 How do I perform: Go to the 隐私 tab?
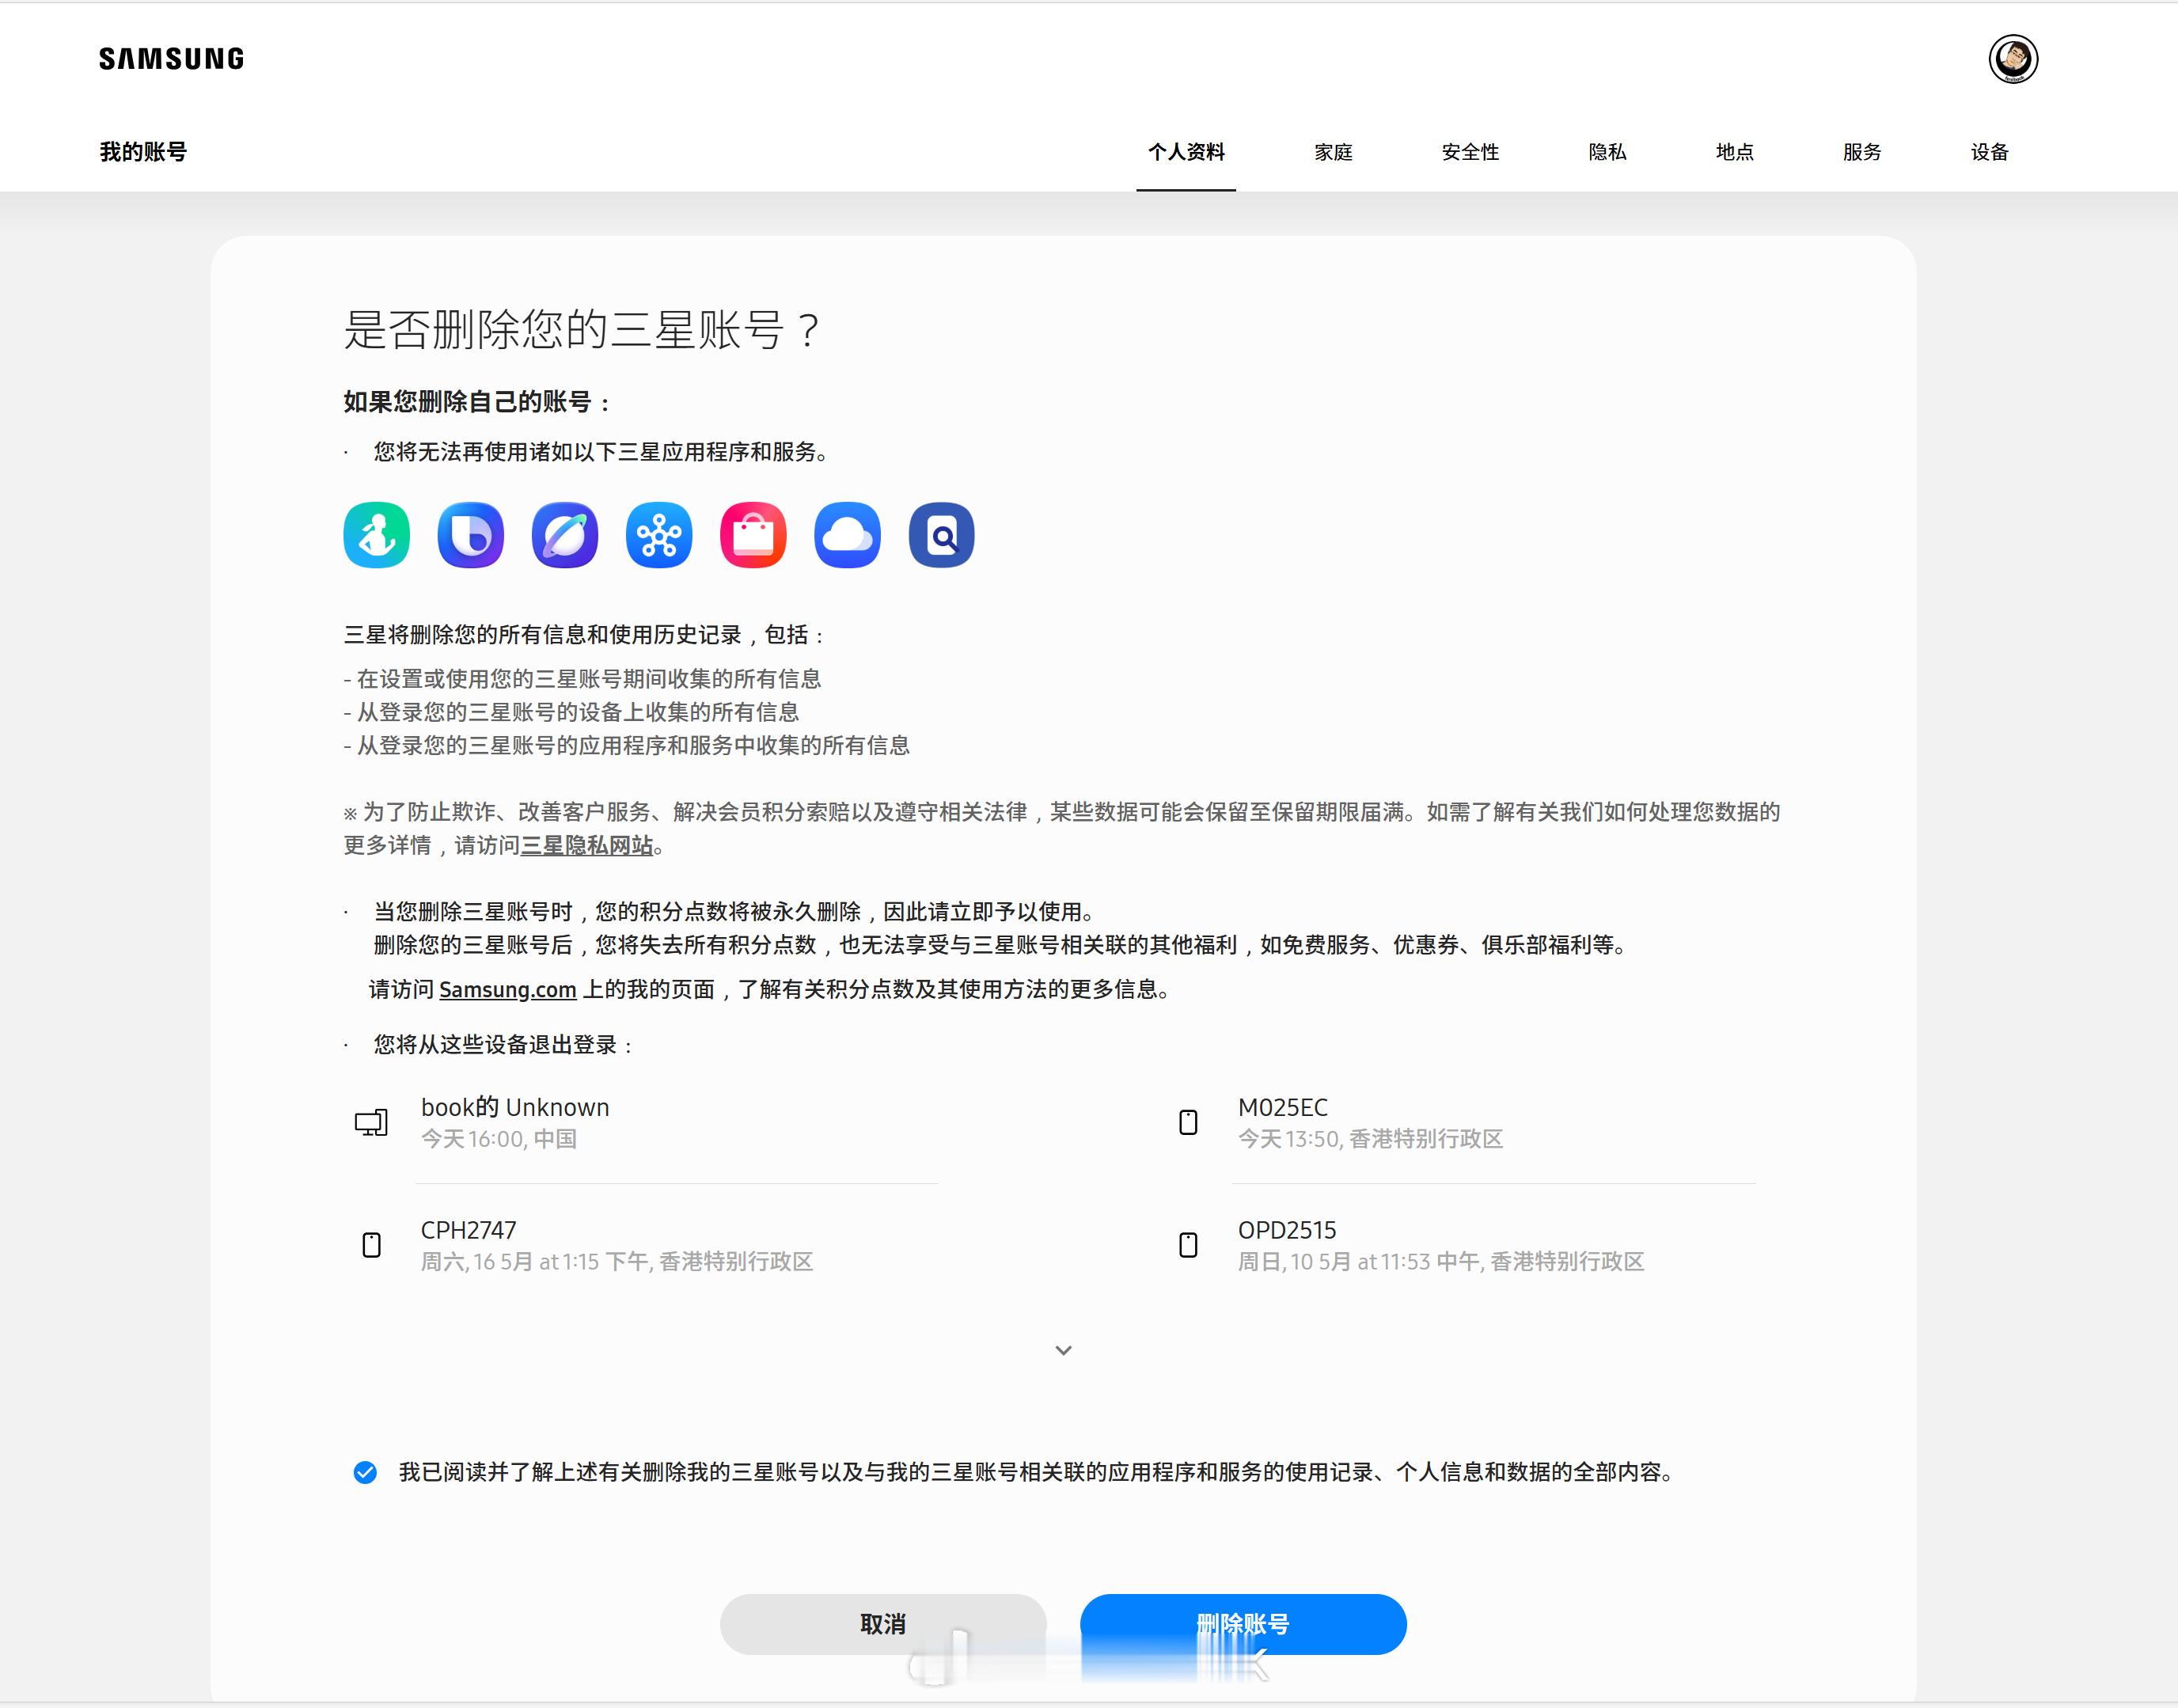pyautogui.click(x=1607, y=152)
